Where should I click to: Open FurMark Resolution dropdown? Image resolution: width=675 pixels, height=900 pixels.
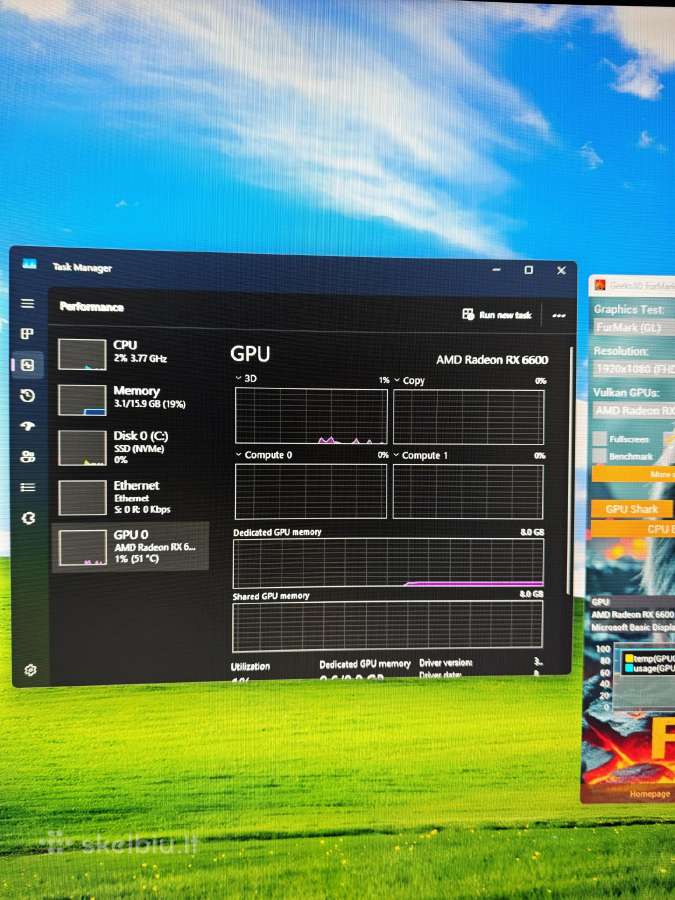pos(634,368)
